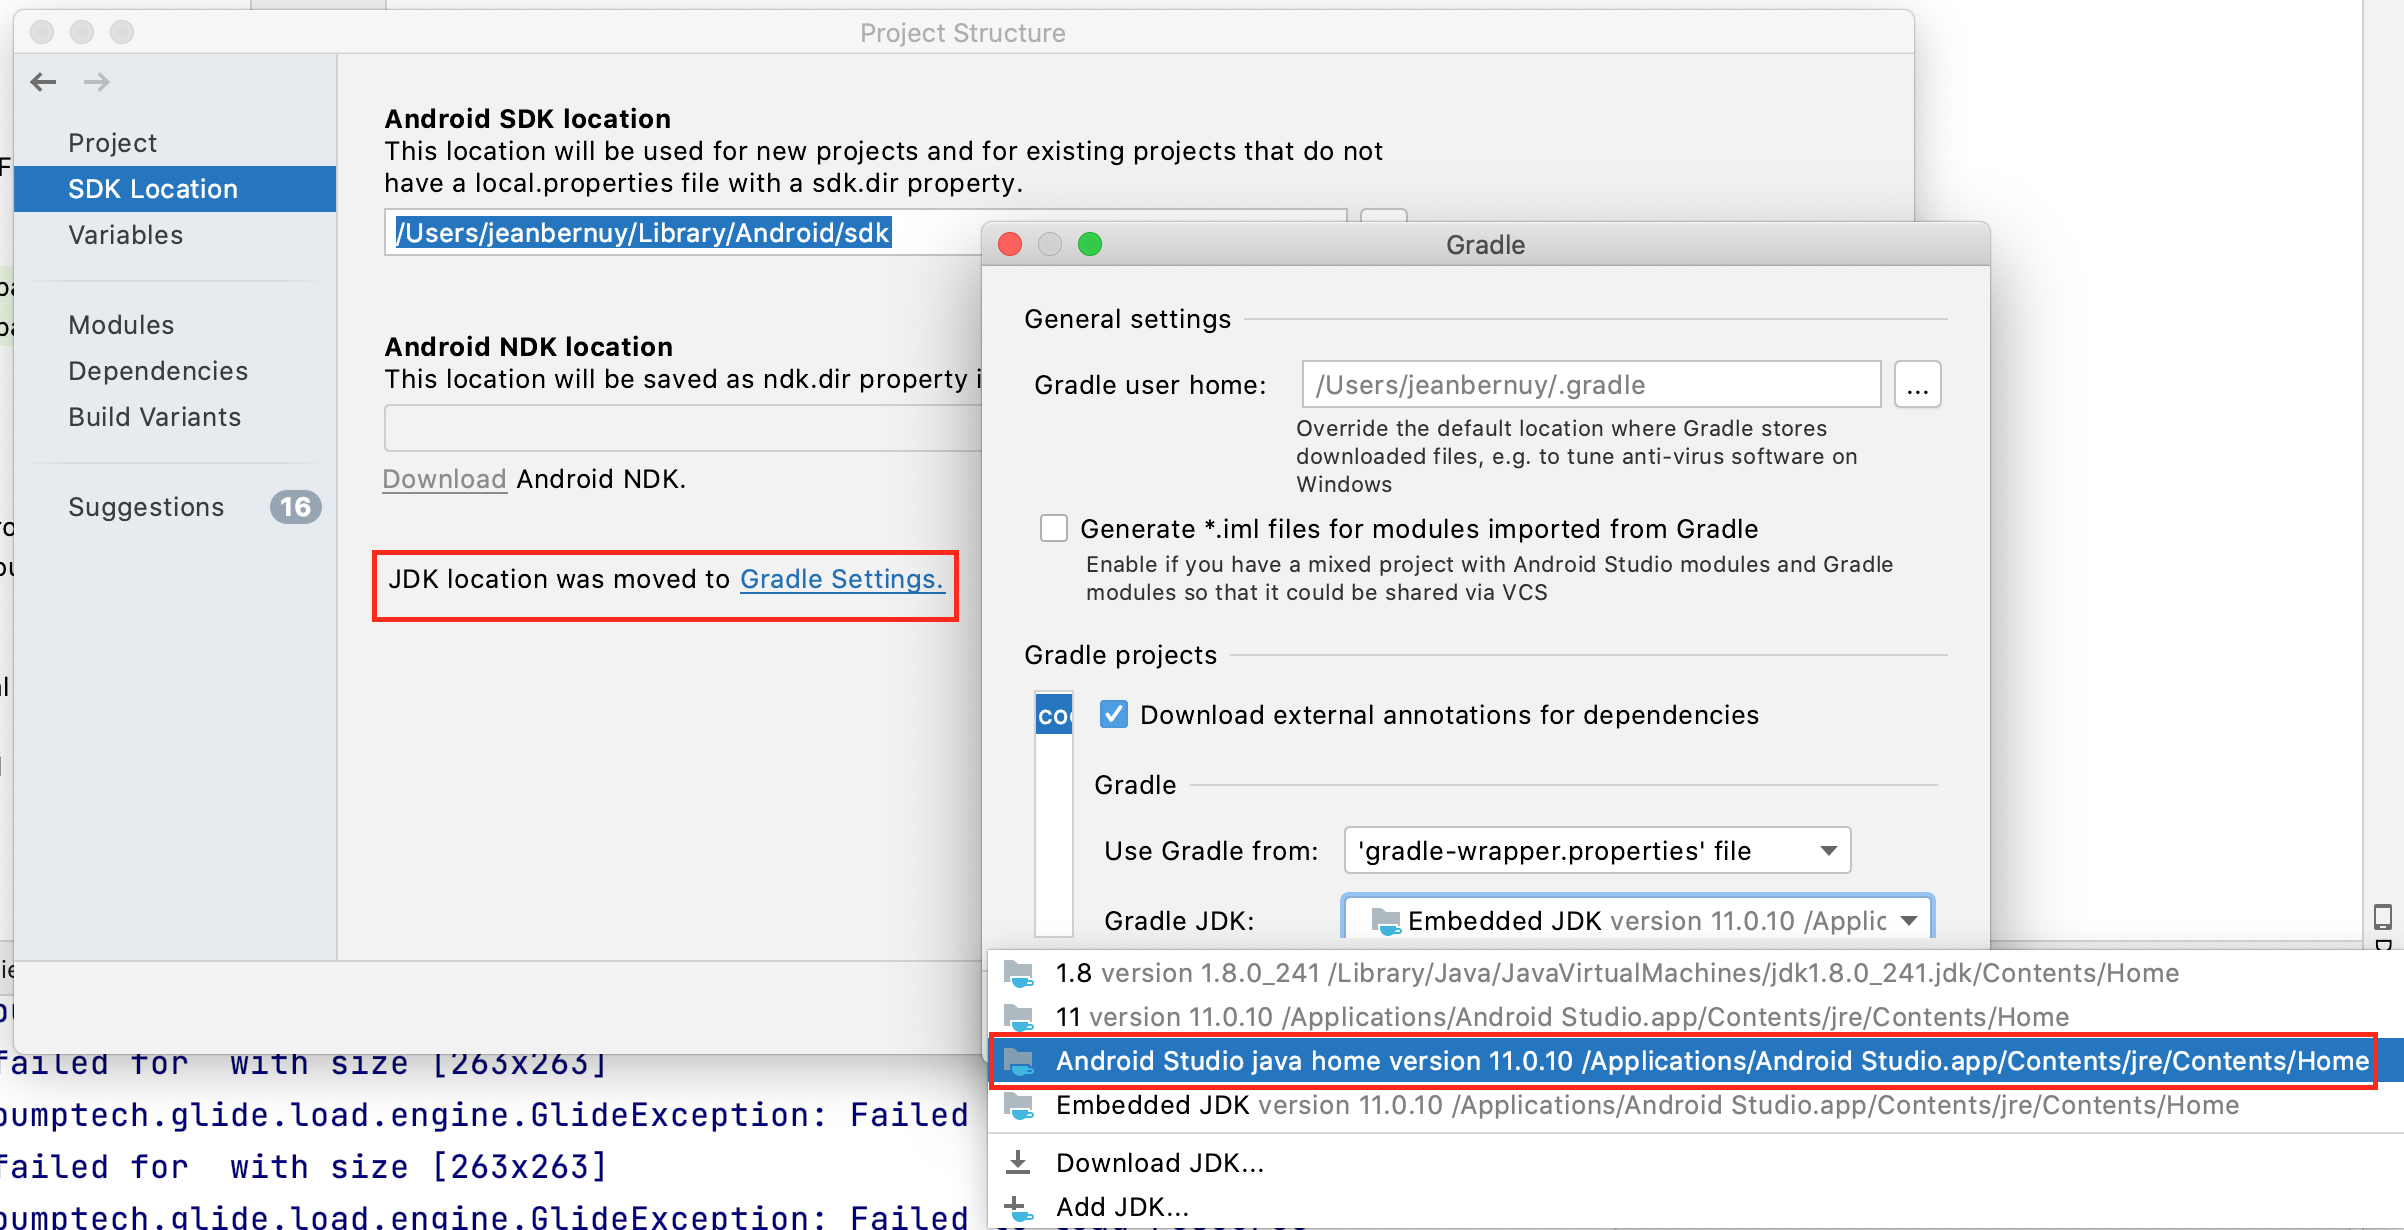
Task: Expand the Gradle JDK combo box arrow
Action: click(1909, 920)
